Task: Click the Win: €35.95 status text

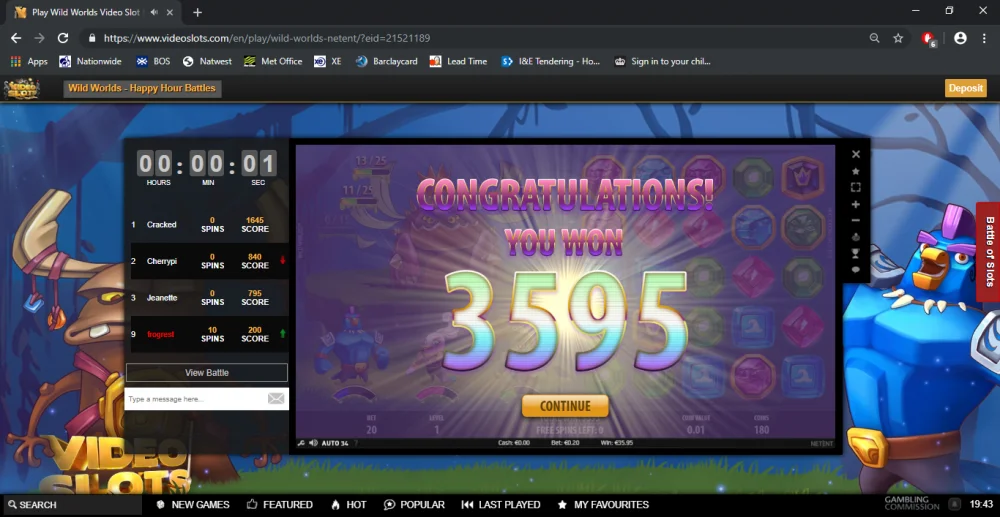Action: [619, 443]
